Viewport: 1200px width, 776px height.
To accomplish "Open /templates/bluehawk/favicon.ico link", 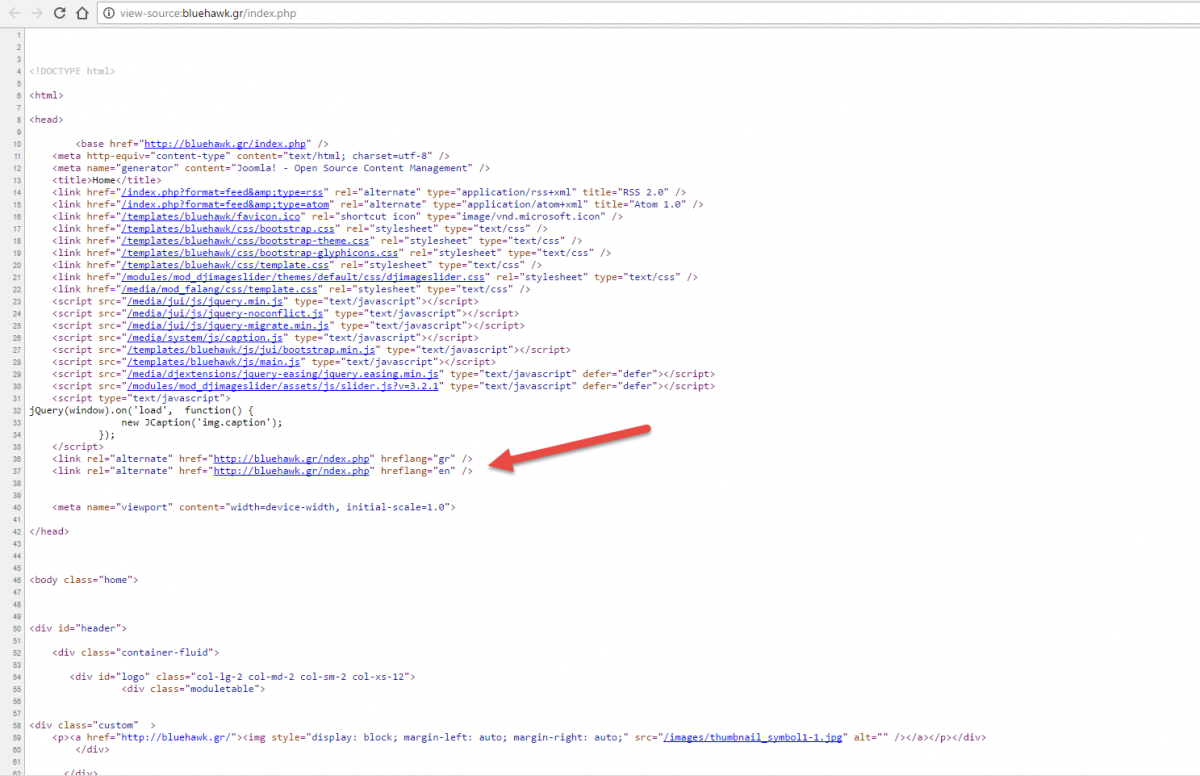I will click(211, 216).
